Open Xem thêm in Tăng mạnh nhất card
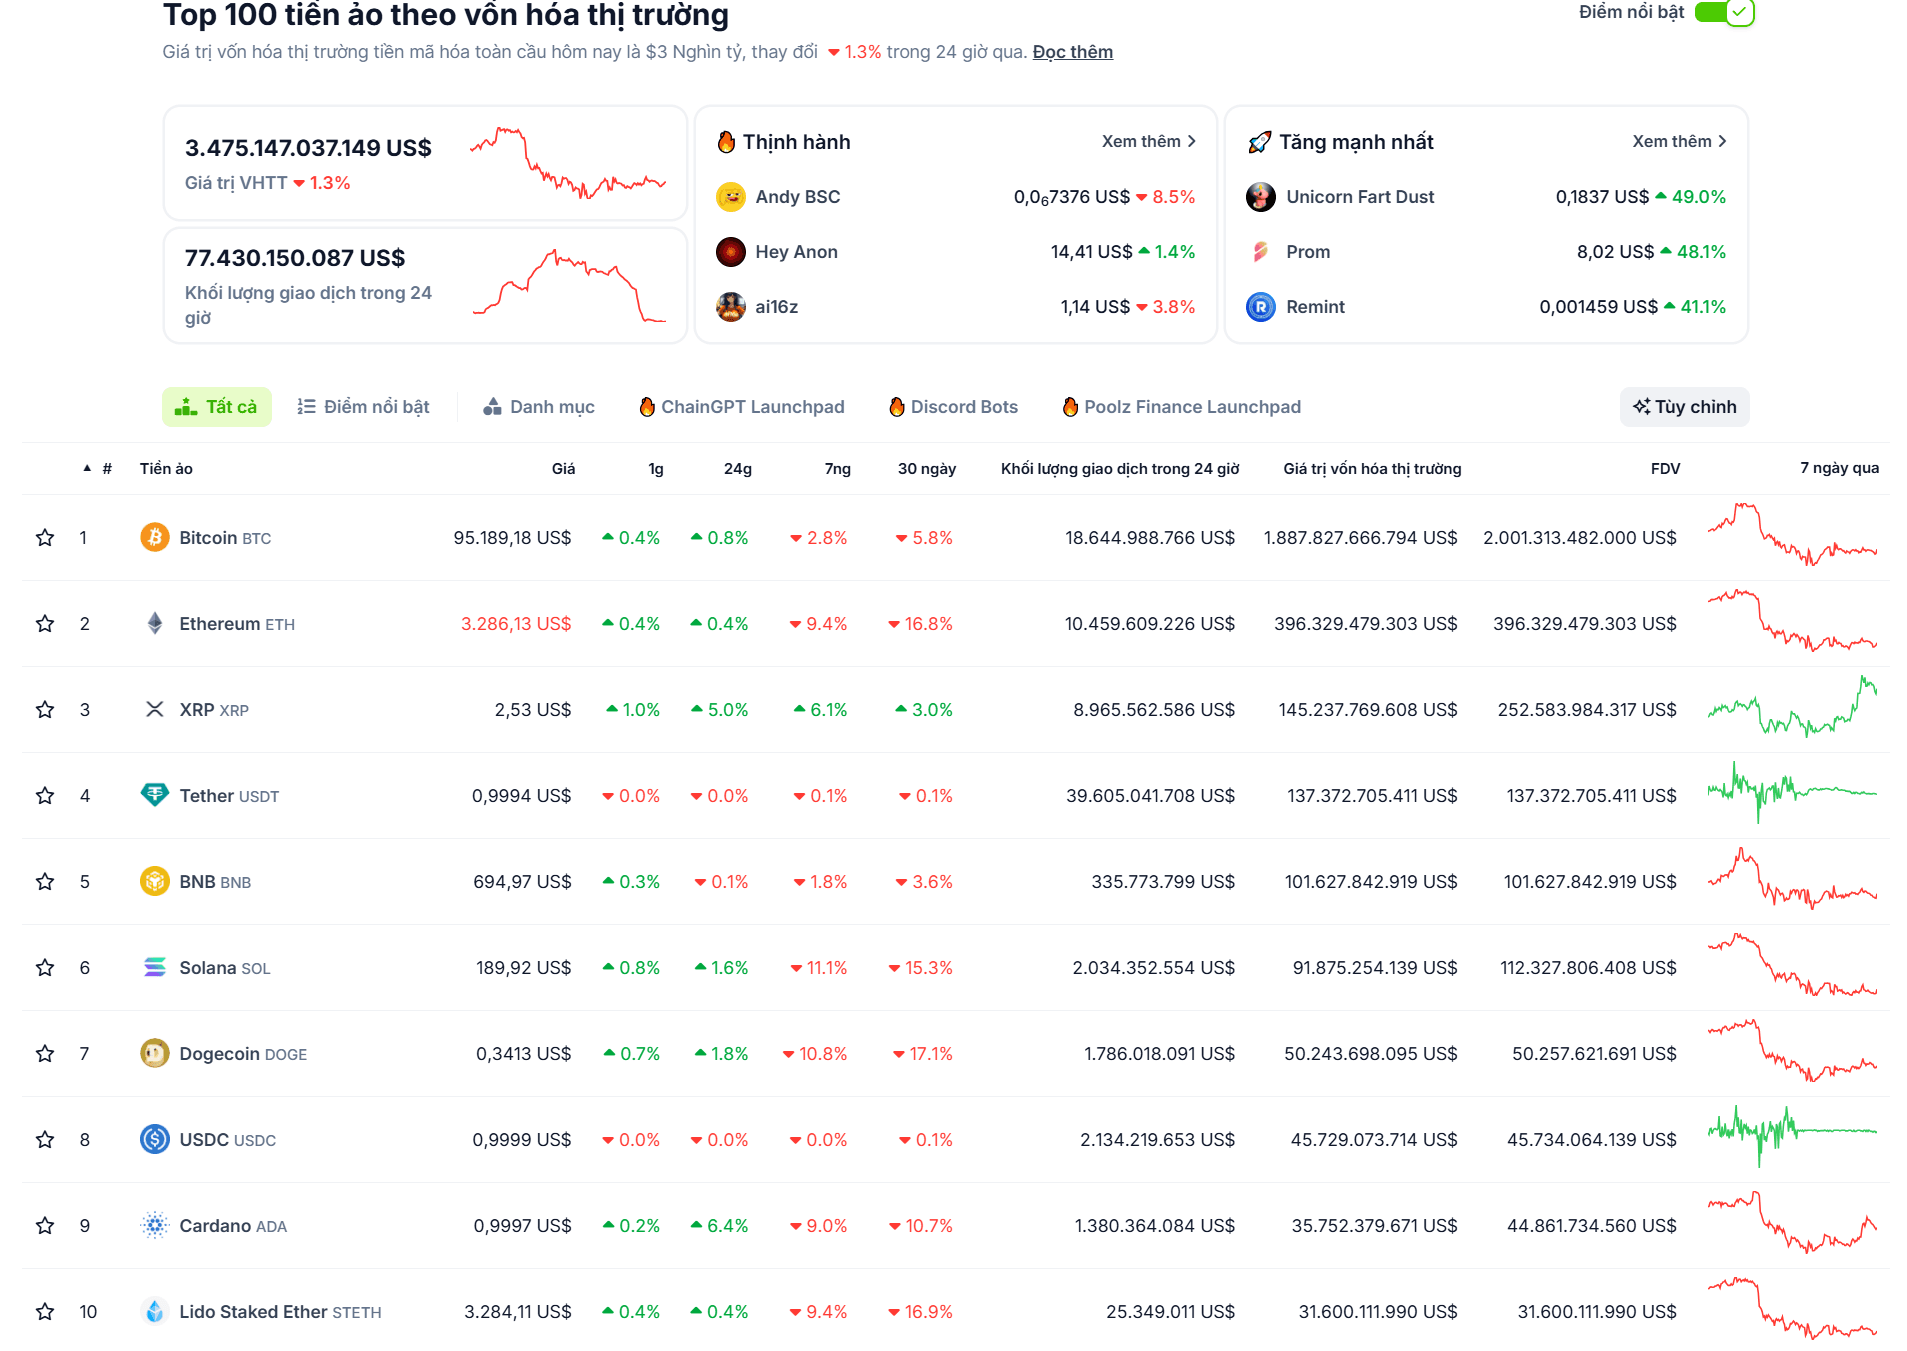The width and height of the screenshot is (1907, 1351). [x=1679, y=142]
